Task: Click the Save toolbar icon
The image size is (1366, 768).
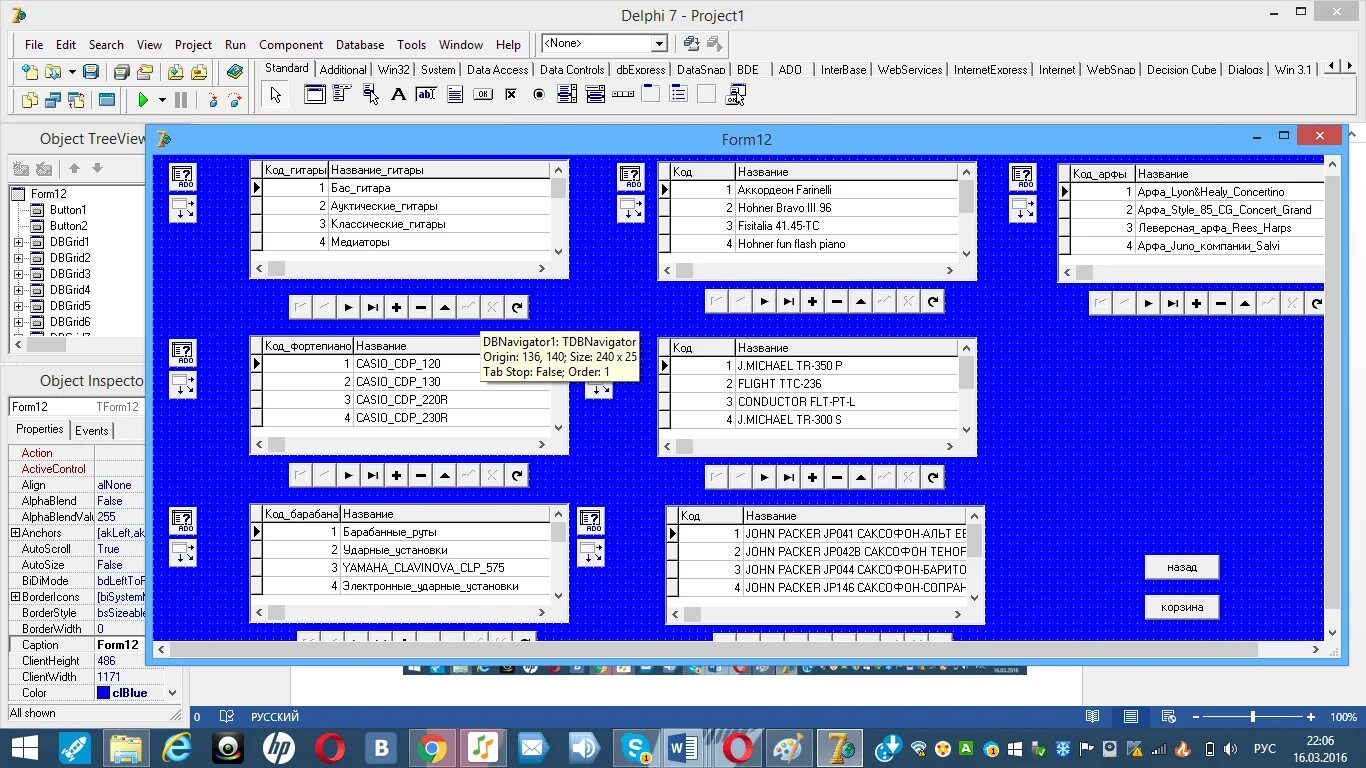Action: click(x=91, y=72)
